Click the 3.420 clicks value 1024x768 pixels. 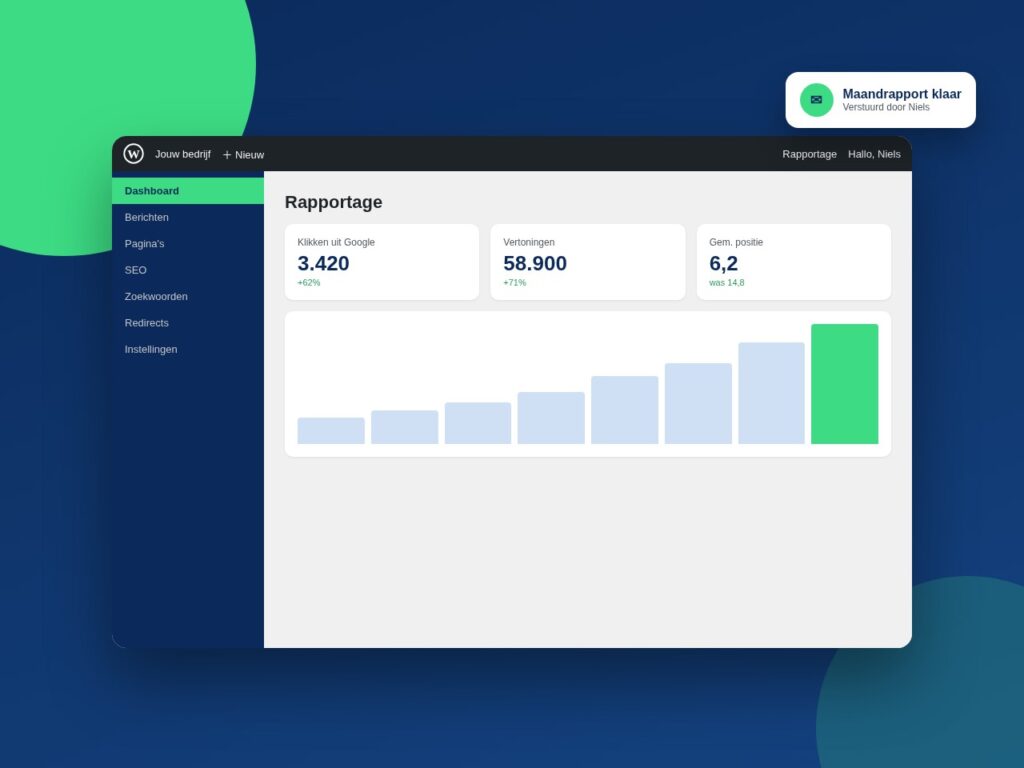[x=323, y=263]
